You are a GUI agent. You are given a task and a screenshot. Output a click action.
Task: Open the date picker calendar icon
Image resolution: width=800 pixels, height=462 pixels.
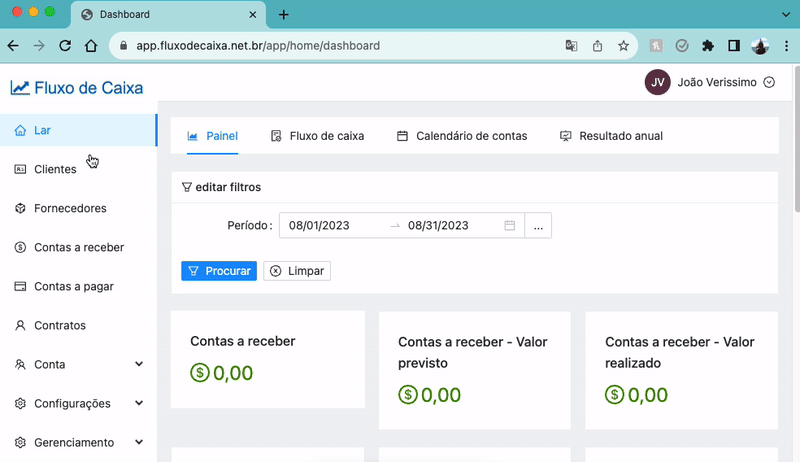click(x=509, y=225)
